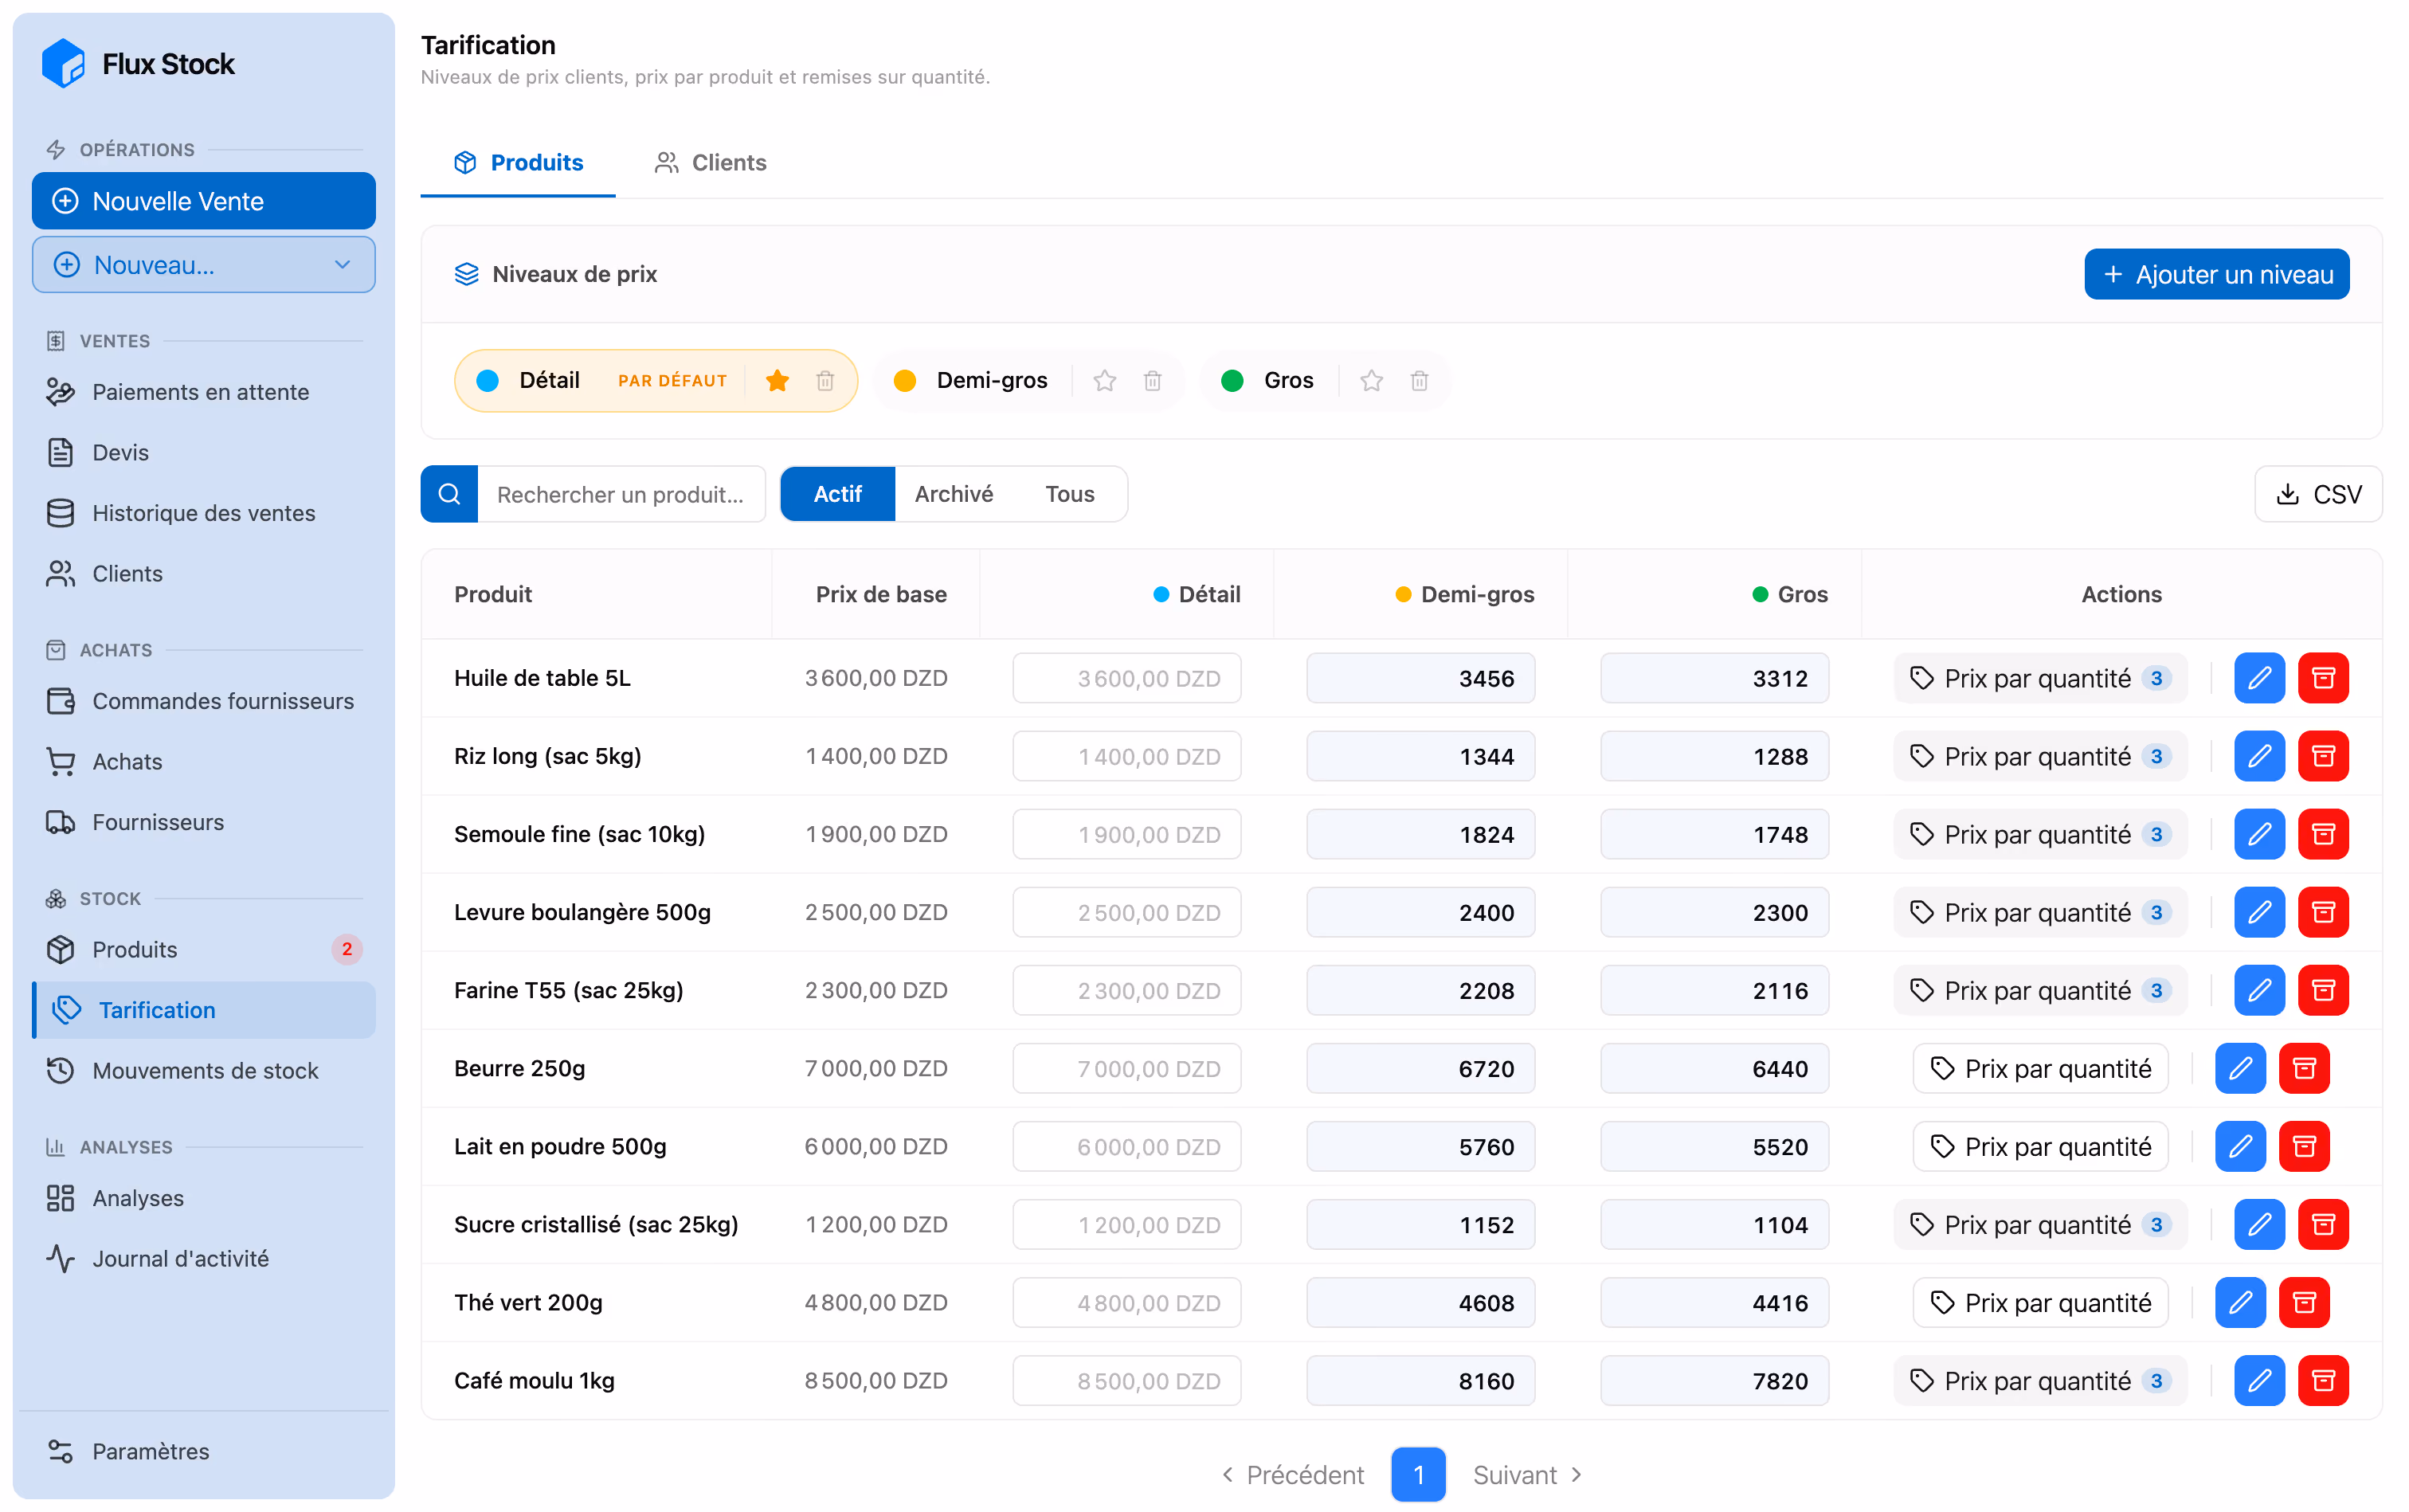Edit Huile de table 5L pencil icon

[2259, 678]
